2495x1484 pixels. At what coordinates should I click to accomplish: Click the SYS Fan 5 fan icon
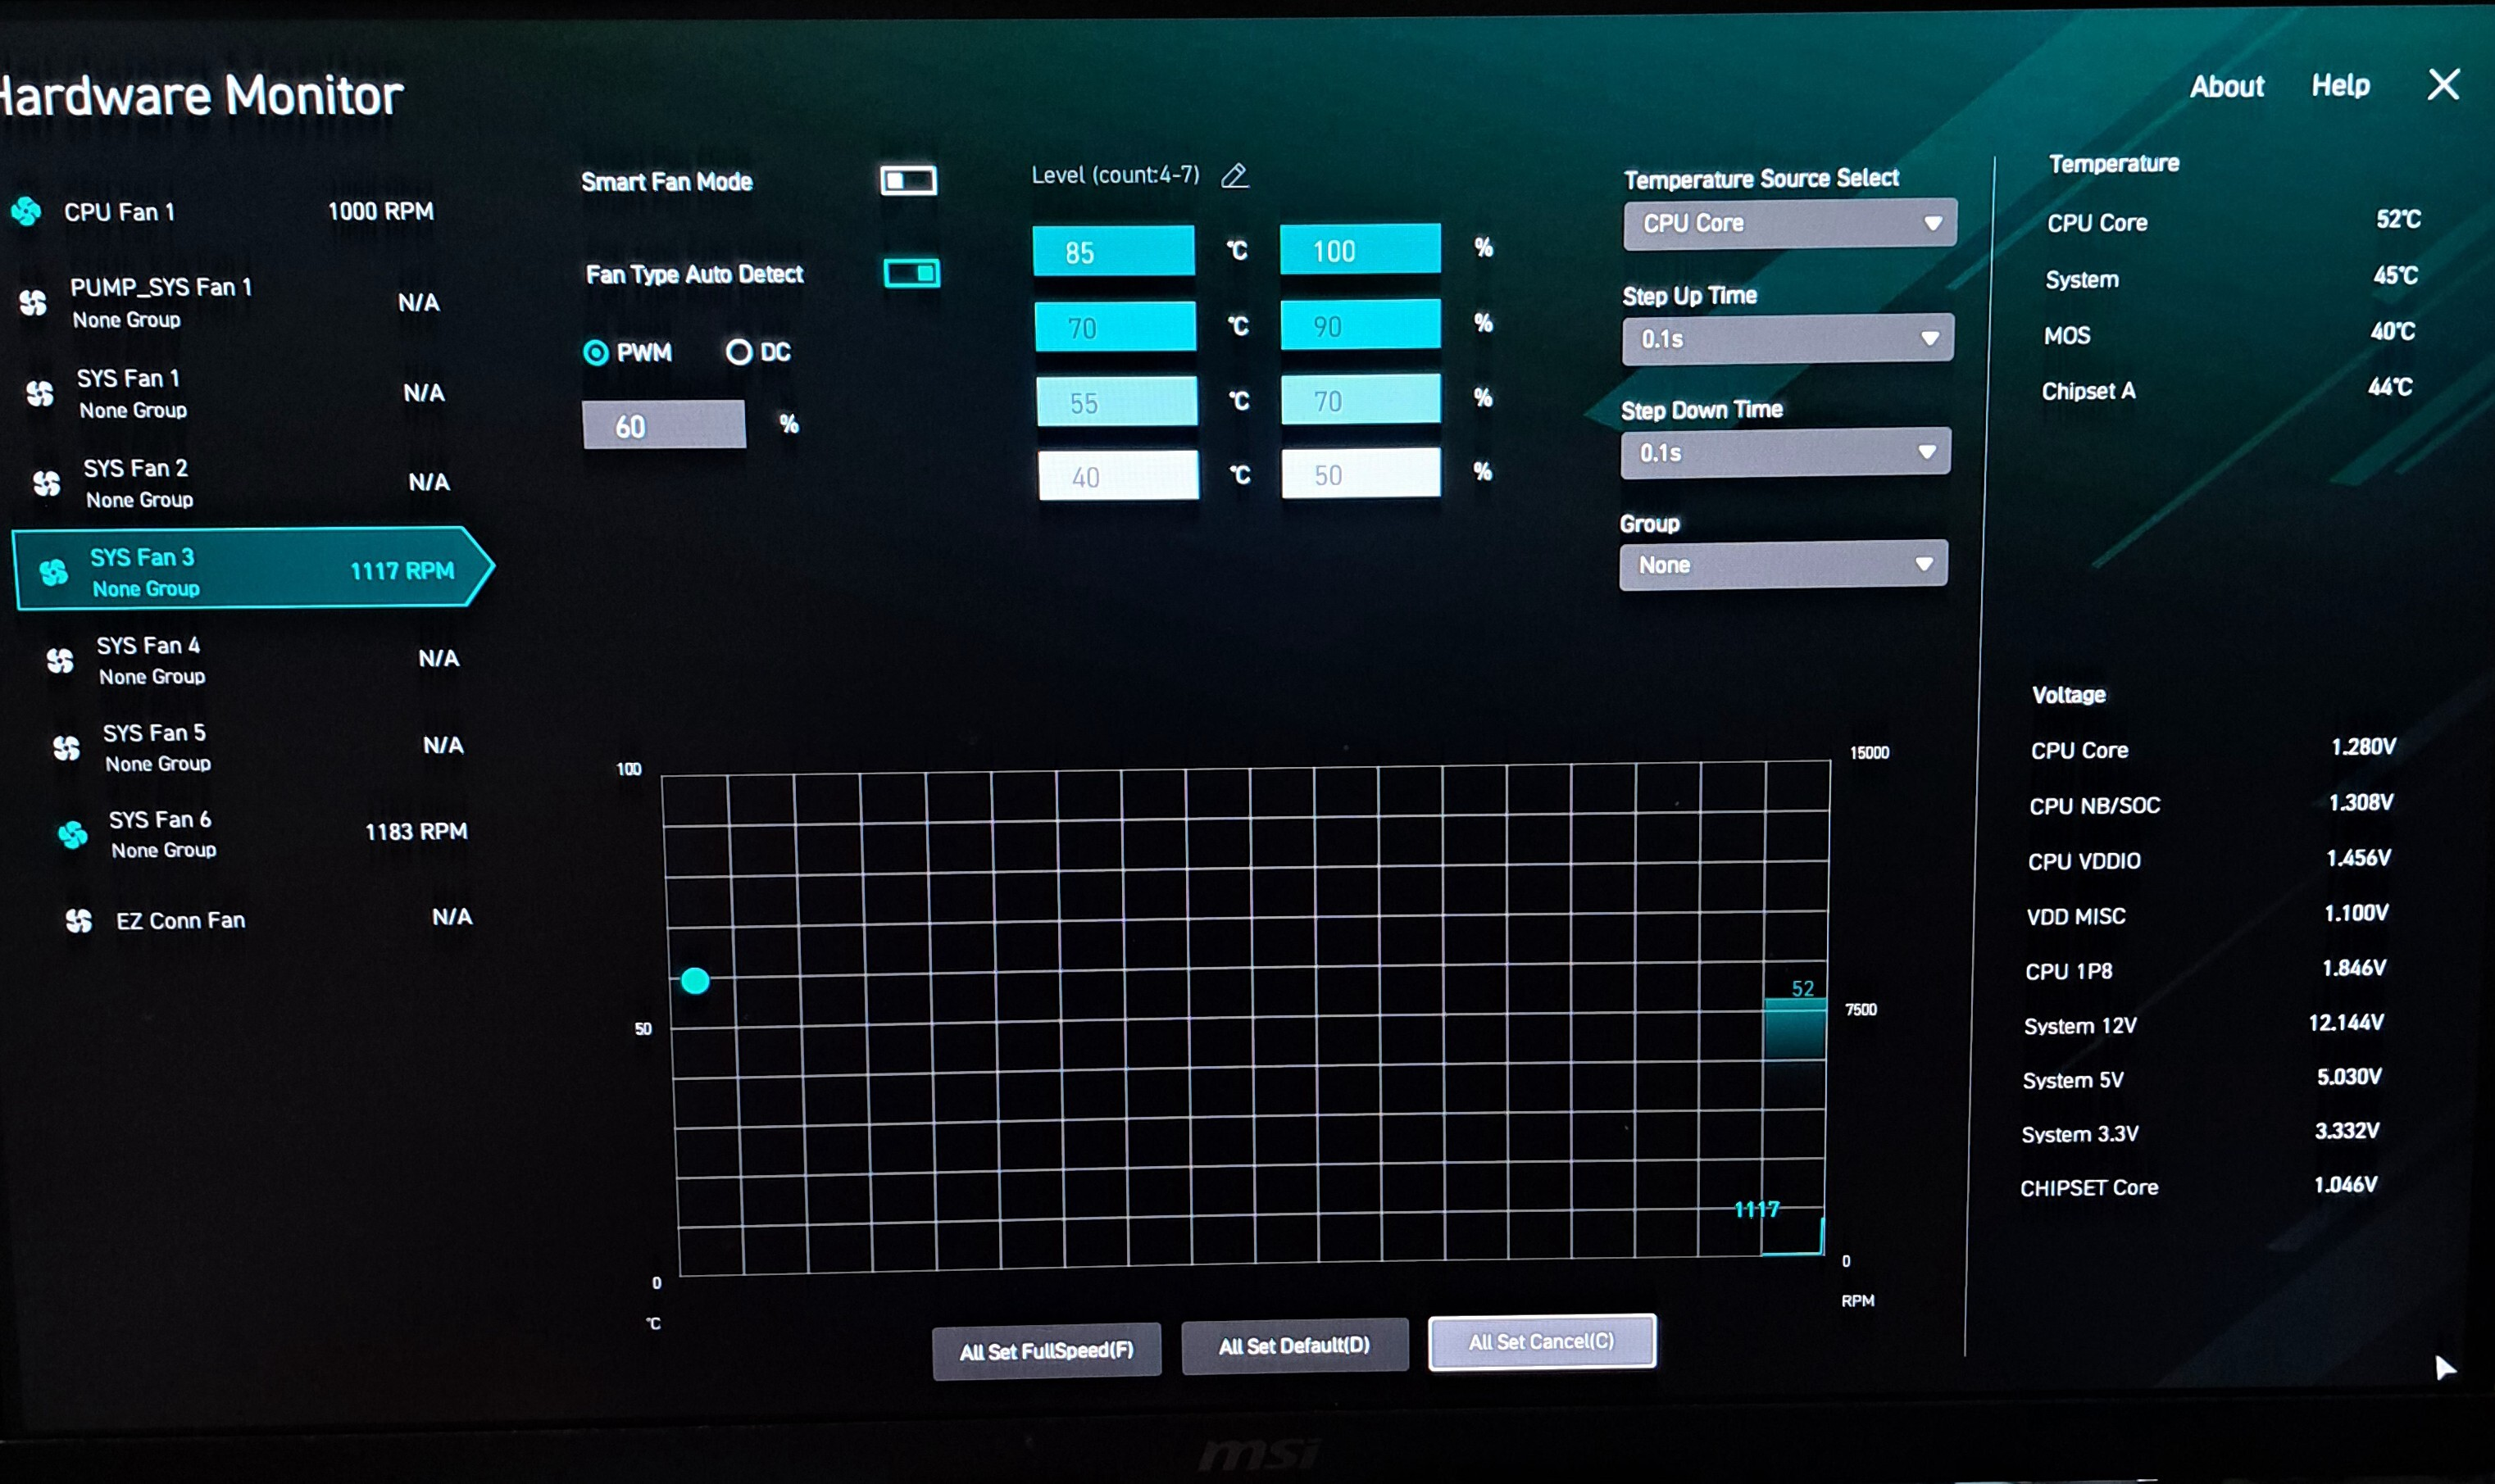(x=67, y=747)
